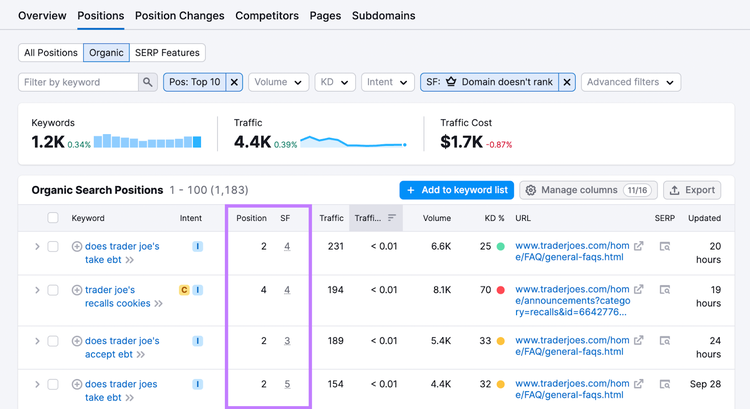This screenshot has width=750, height=409.
Task: Open the Pos: Top 10 filter
Action: pos(195,82)
